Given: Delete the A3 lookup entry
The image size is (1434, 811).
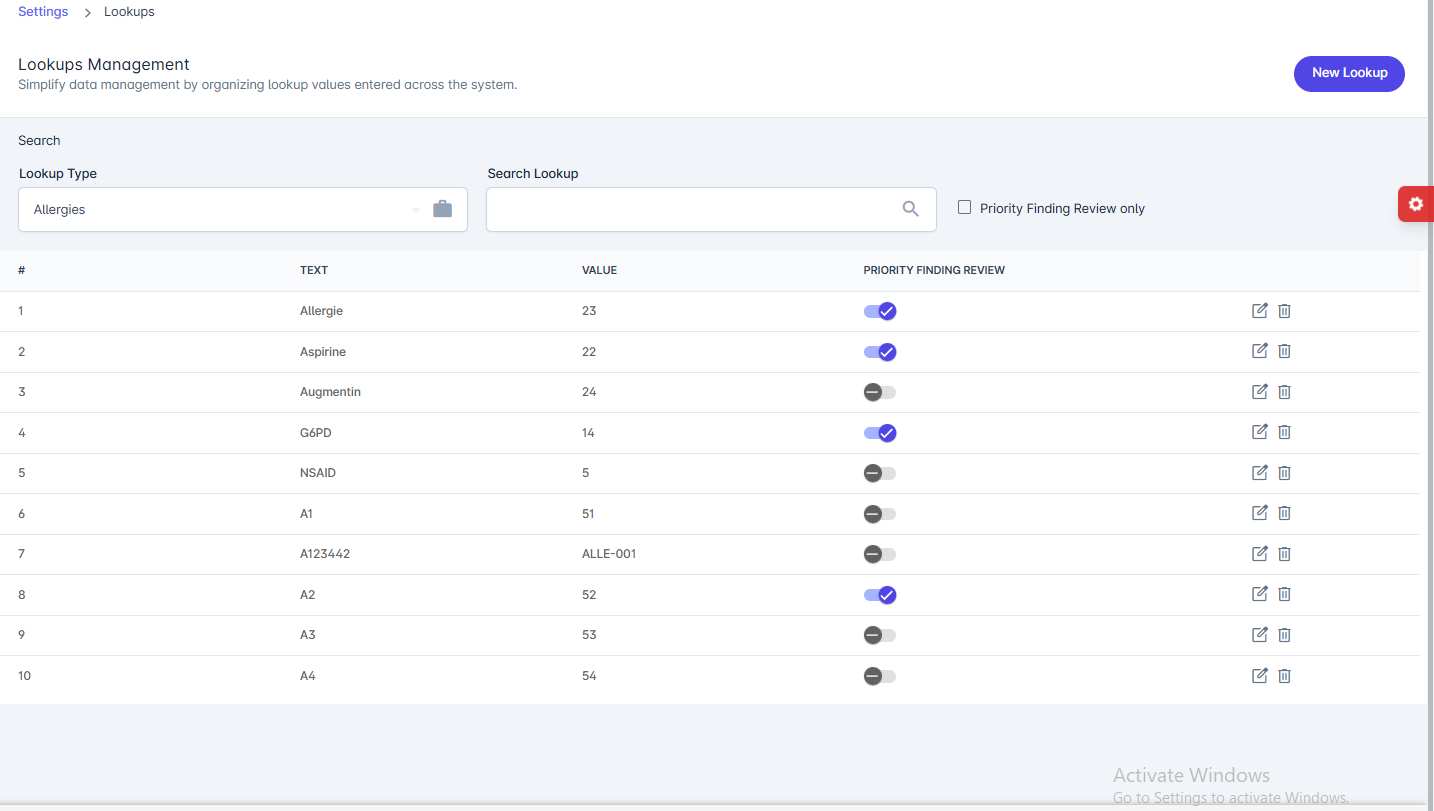Looking at the screenshot, I should click(x=1285, y=635).
